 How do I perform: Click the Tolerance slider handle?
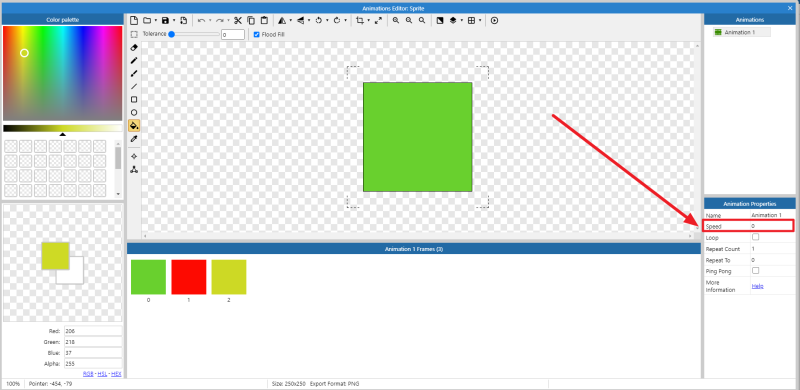click(x=171, y=34)
